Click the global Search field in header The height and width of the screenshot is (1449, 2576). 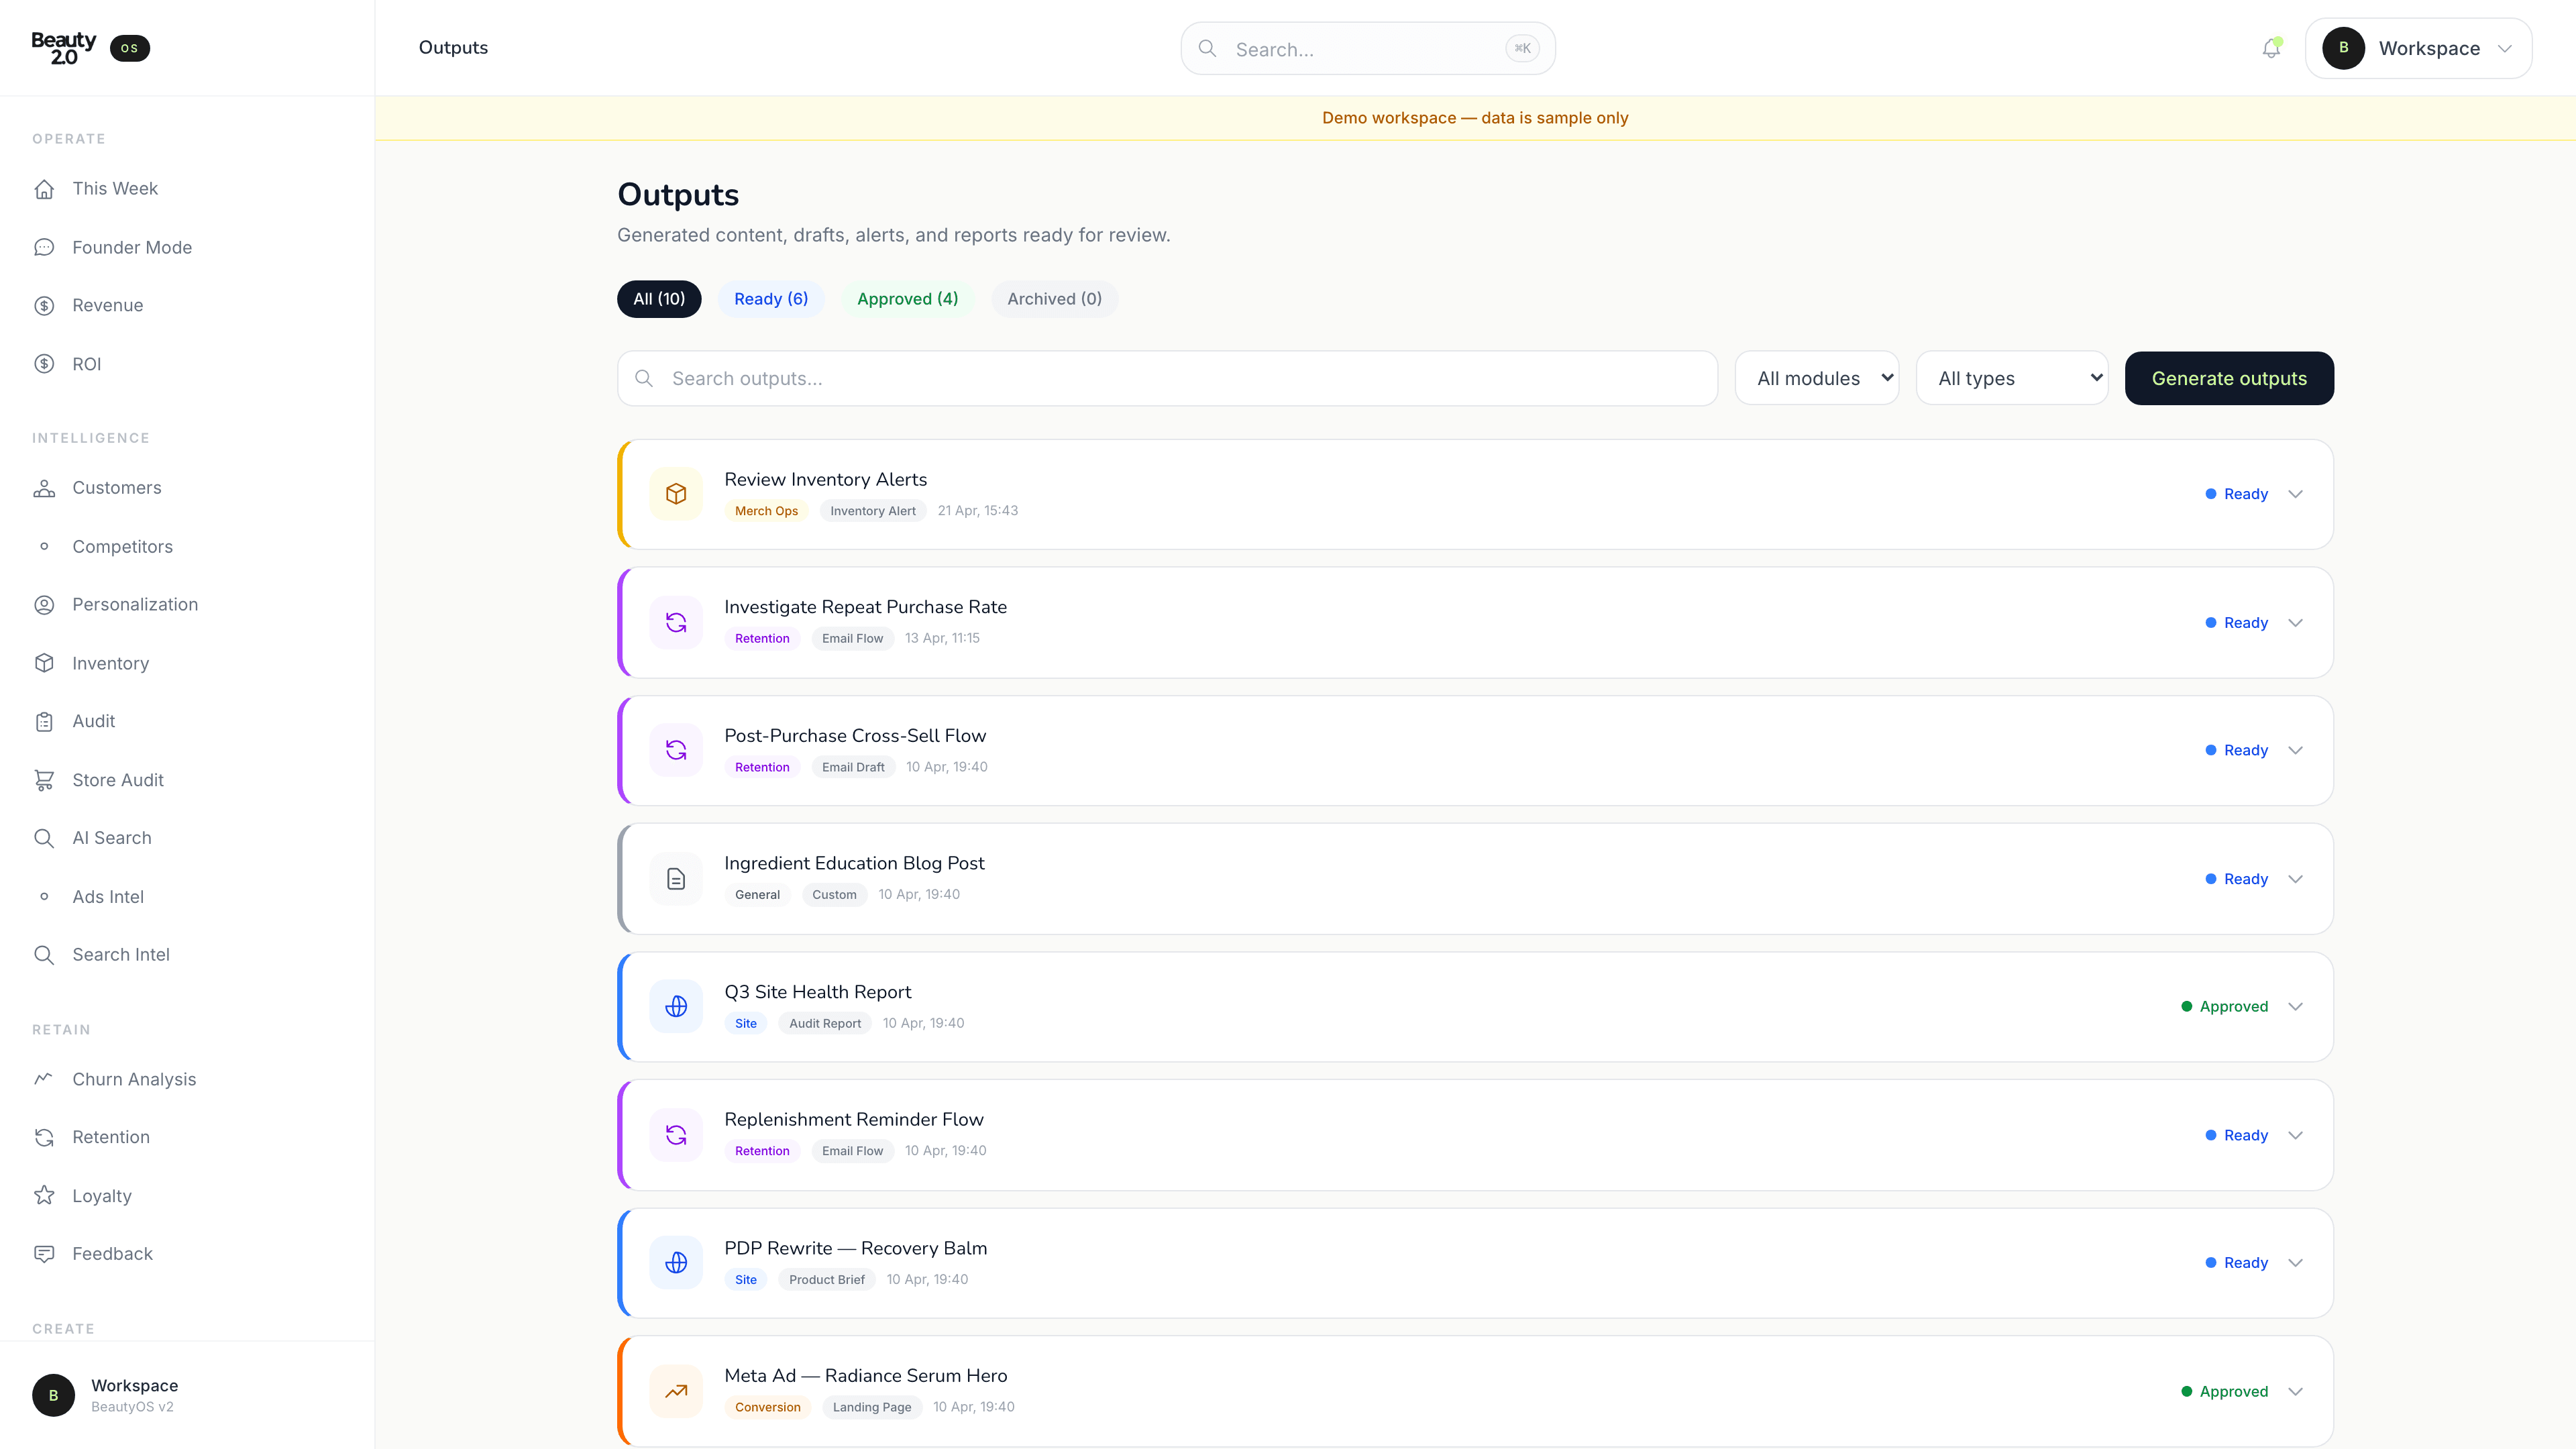click(x=1367, y=48)
